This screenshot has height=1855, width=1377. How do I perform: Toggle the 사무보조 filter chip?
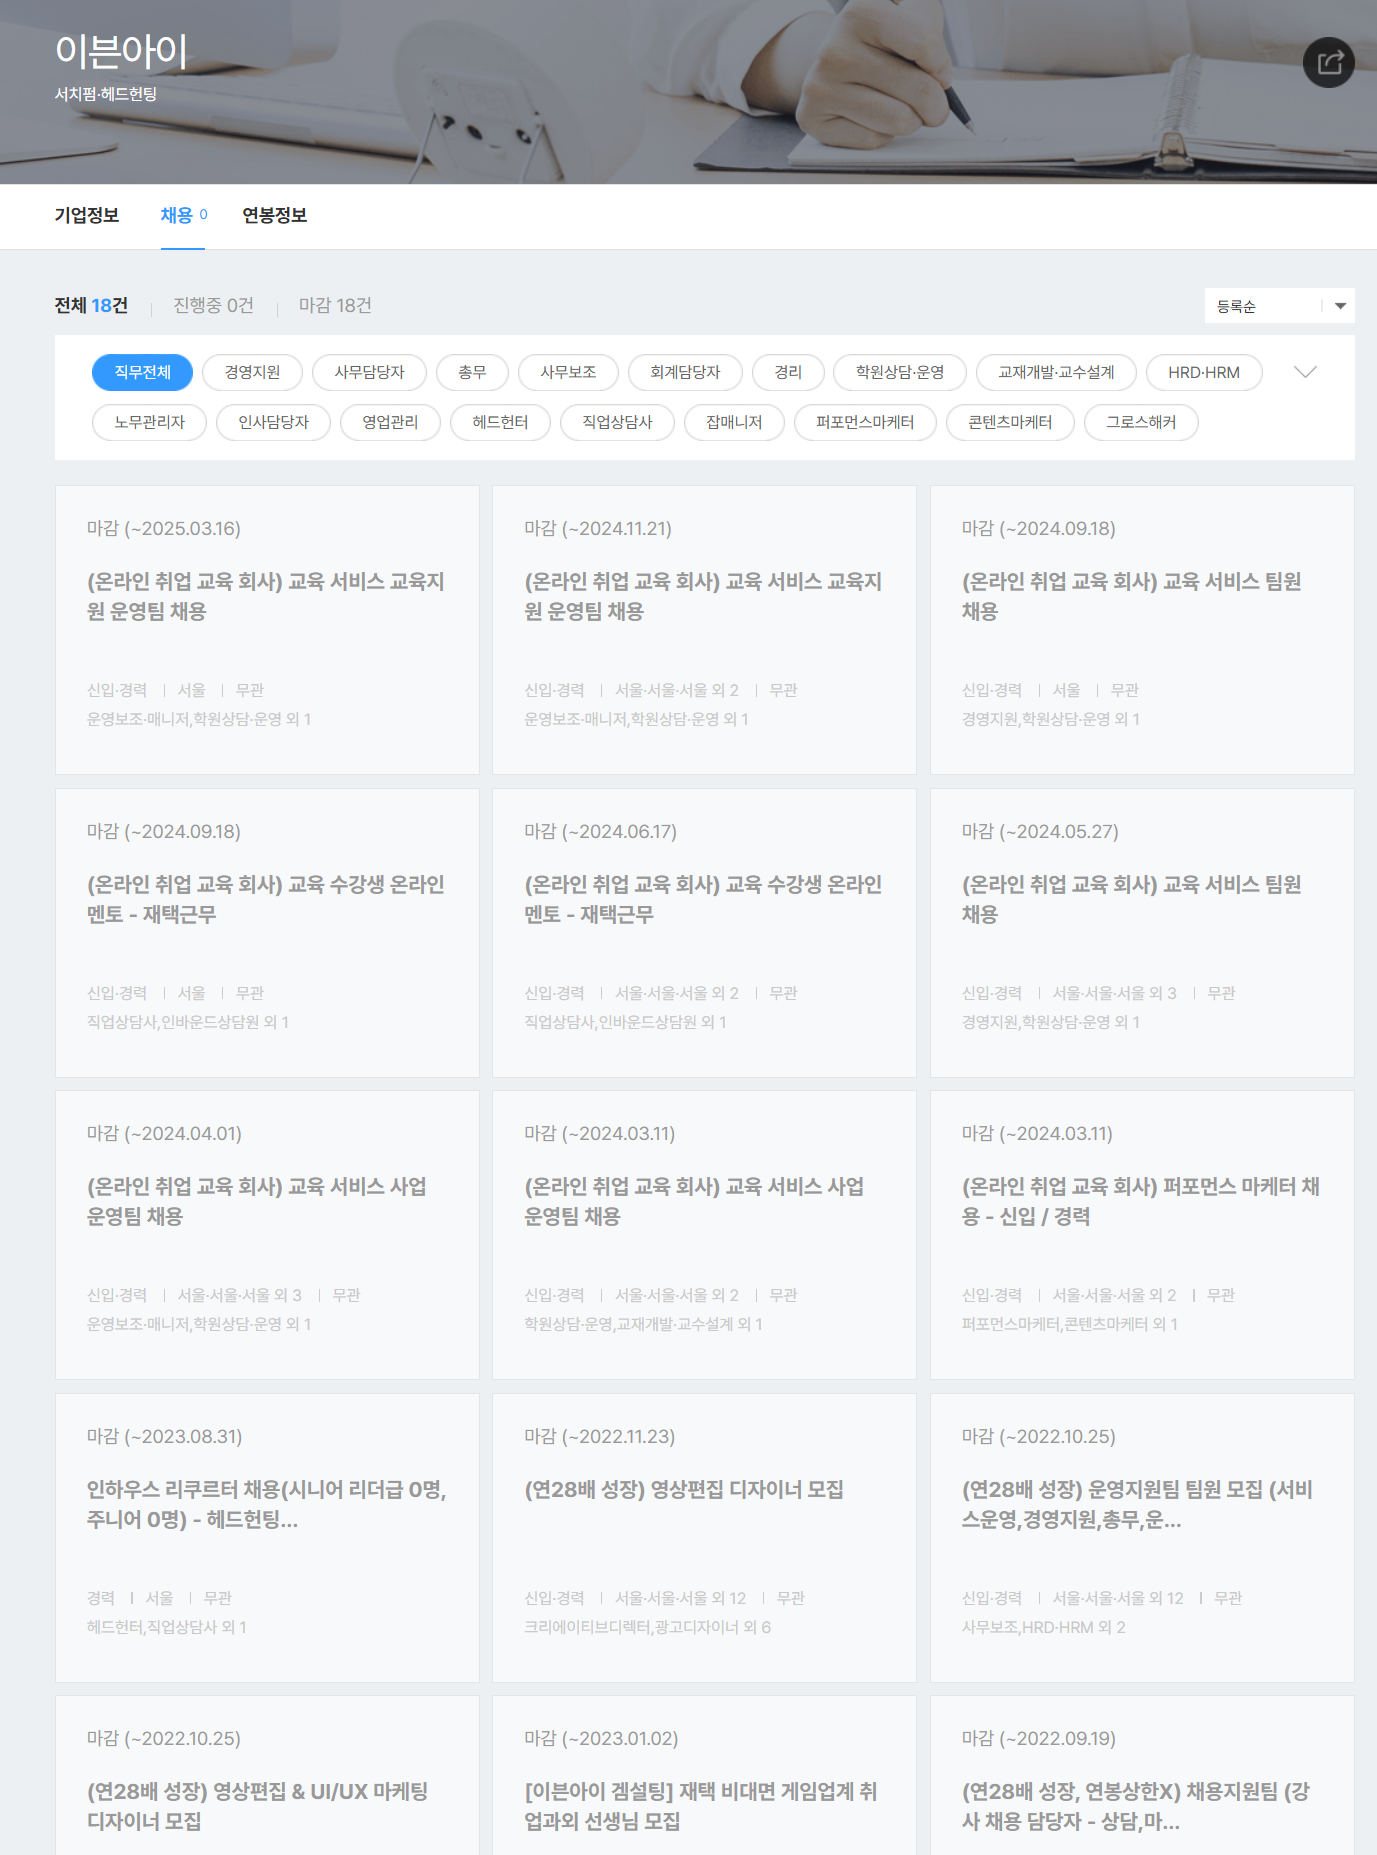[568, 372]
